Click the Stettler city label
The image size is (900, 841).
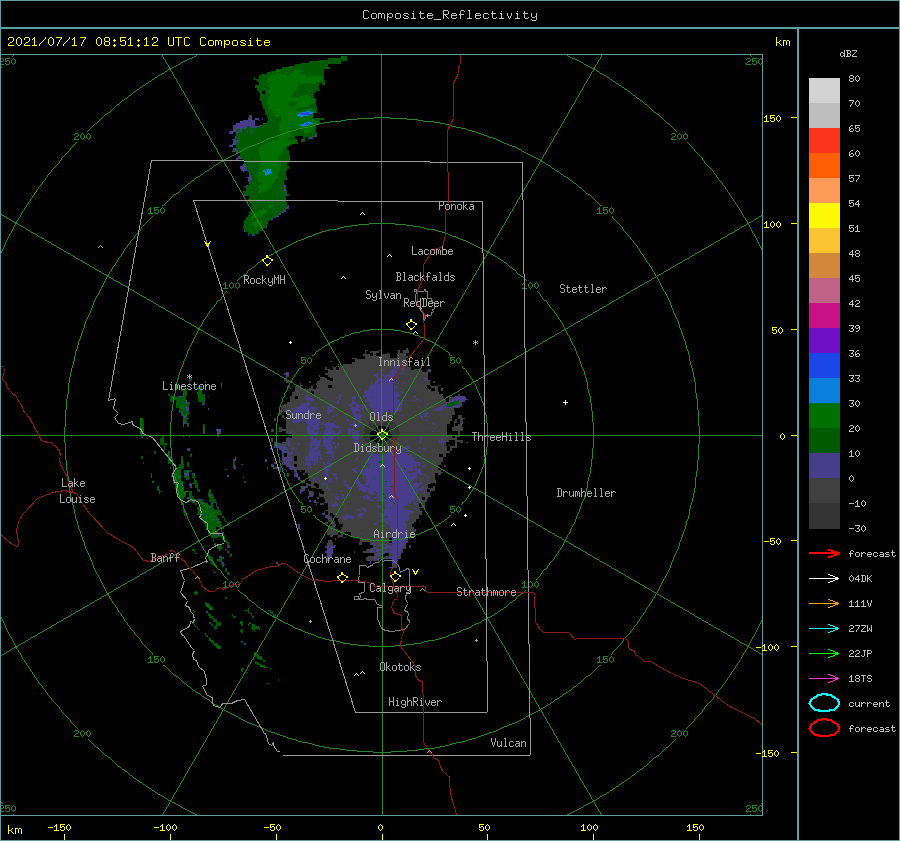(x=583, y=289)
